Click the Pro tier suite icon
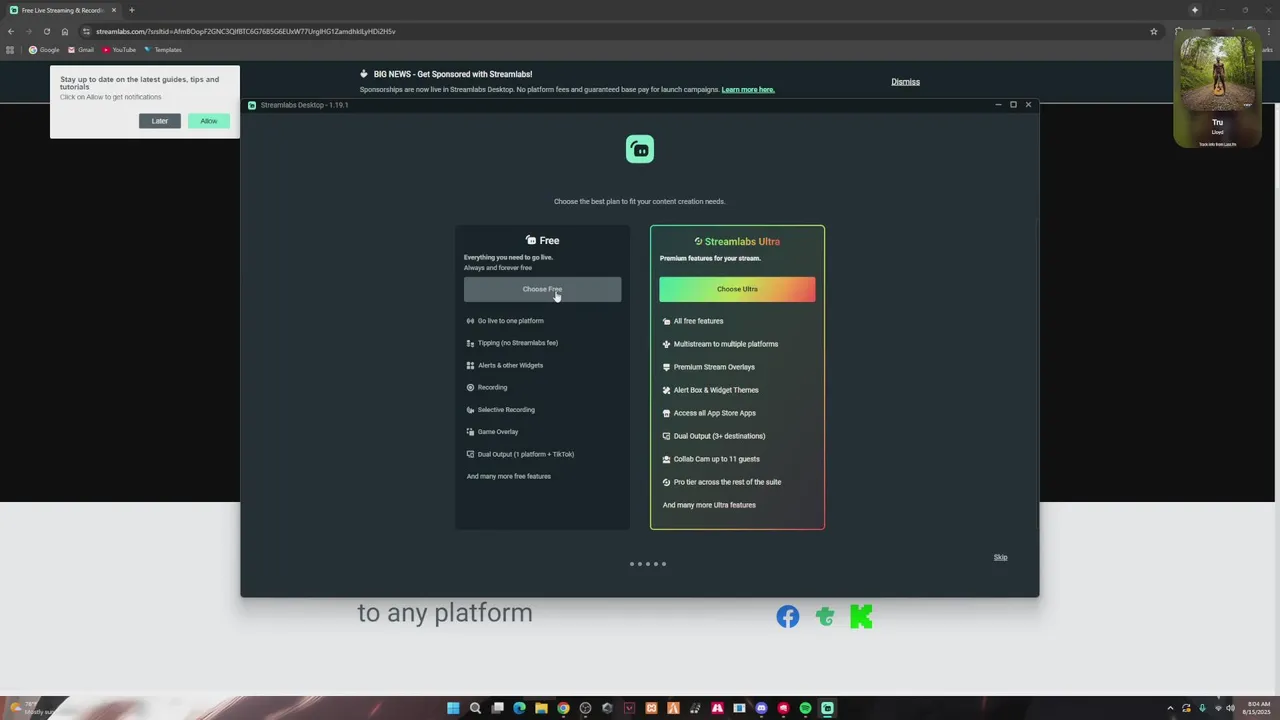Image resolution: width=1280 pixels, height=720 pixels. click(666, 482)
